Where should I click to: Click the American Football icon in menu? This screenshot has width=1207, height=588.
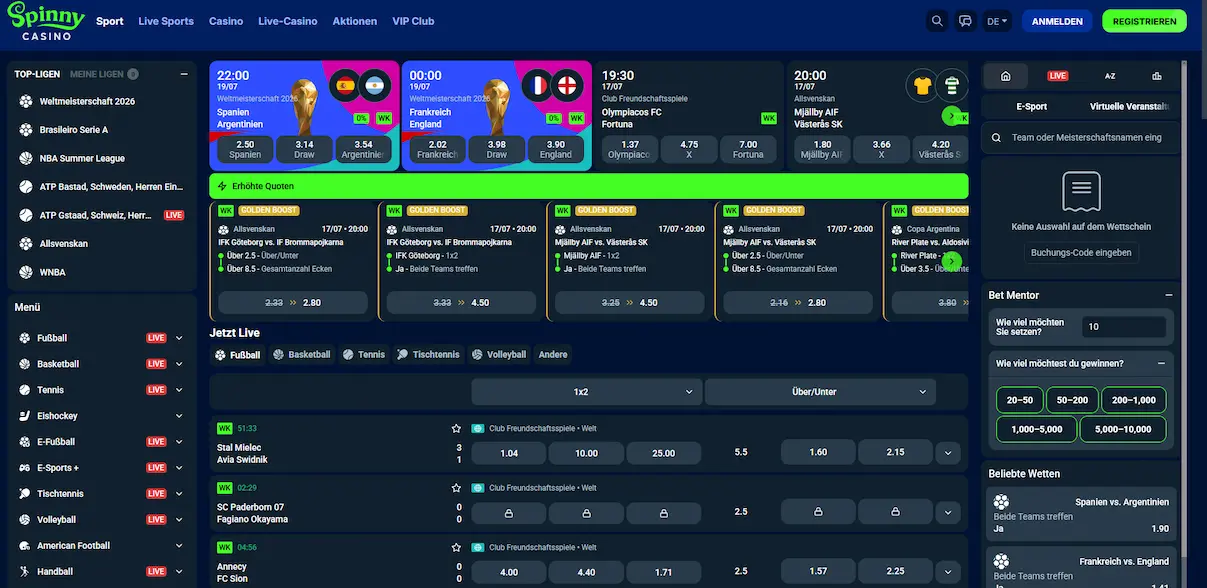[x=26, y=546]
